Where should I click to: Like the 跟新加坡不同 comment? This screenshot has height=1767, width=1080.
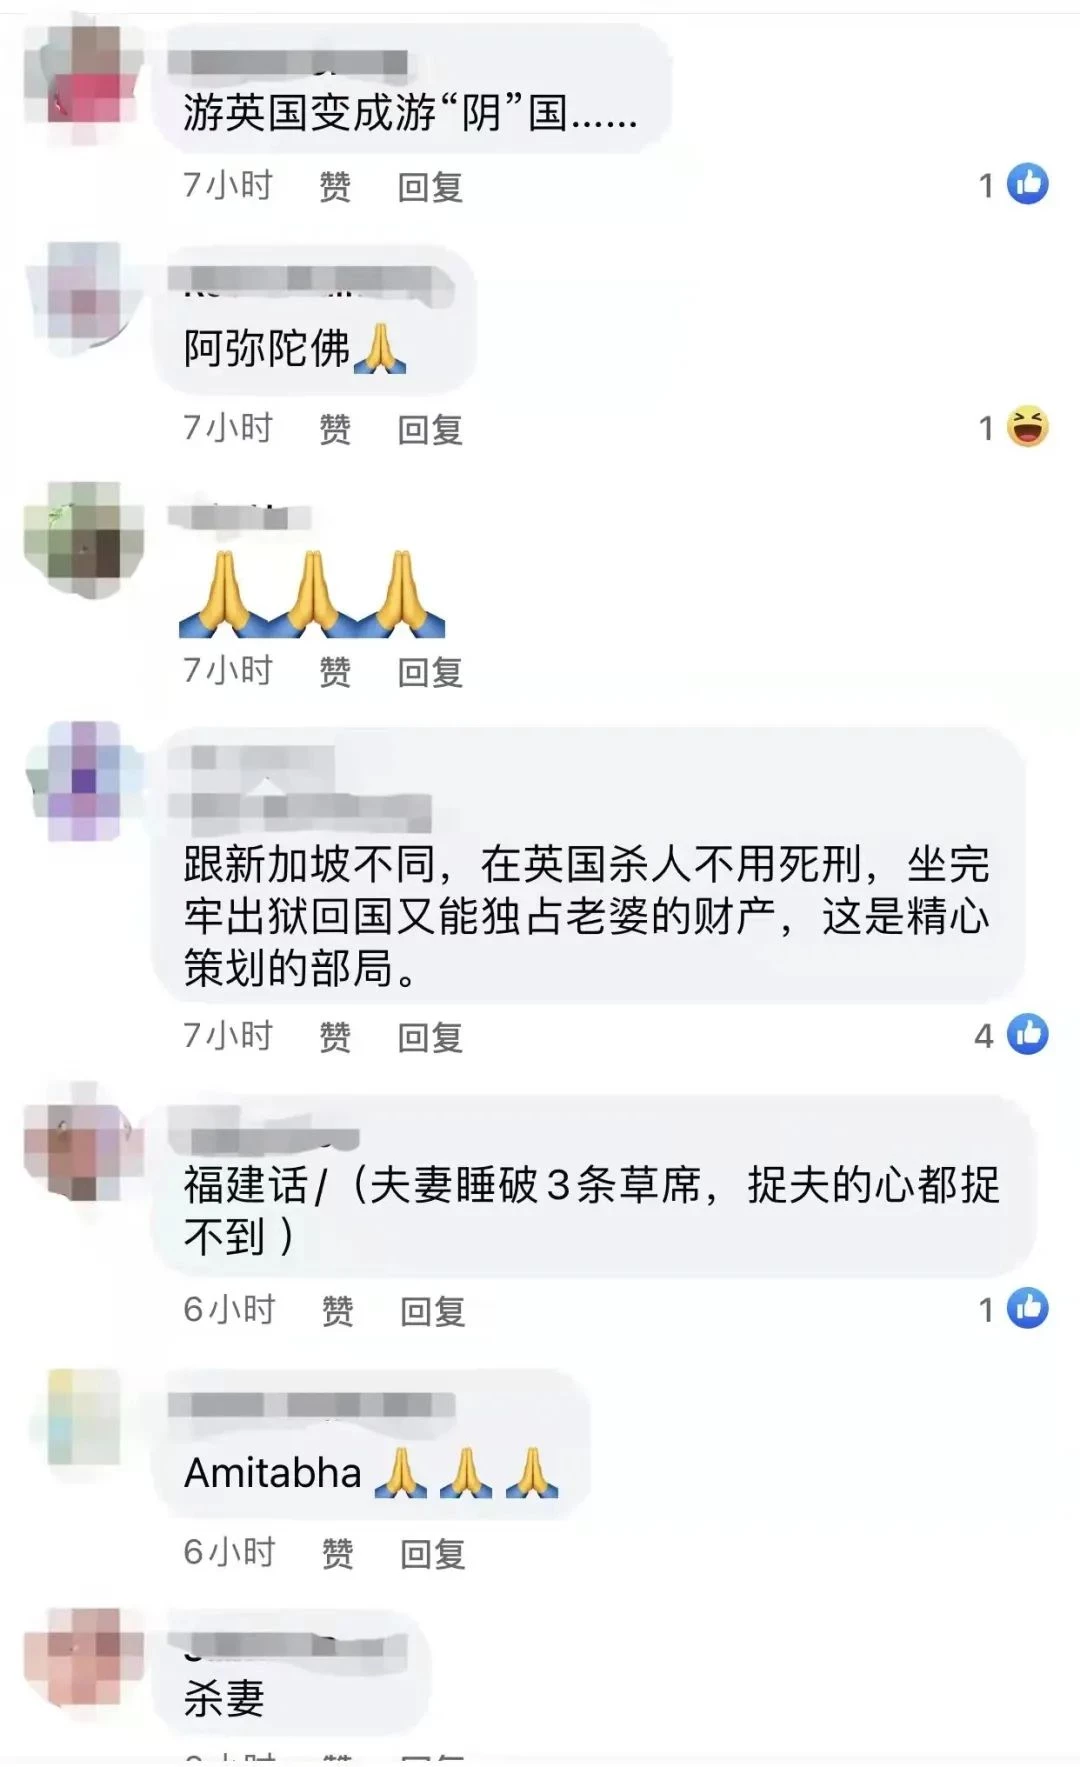[x=335, y=1037]
